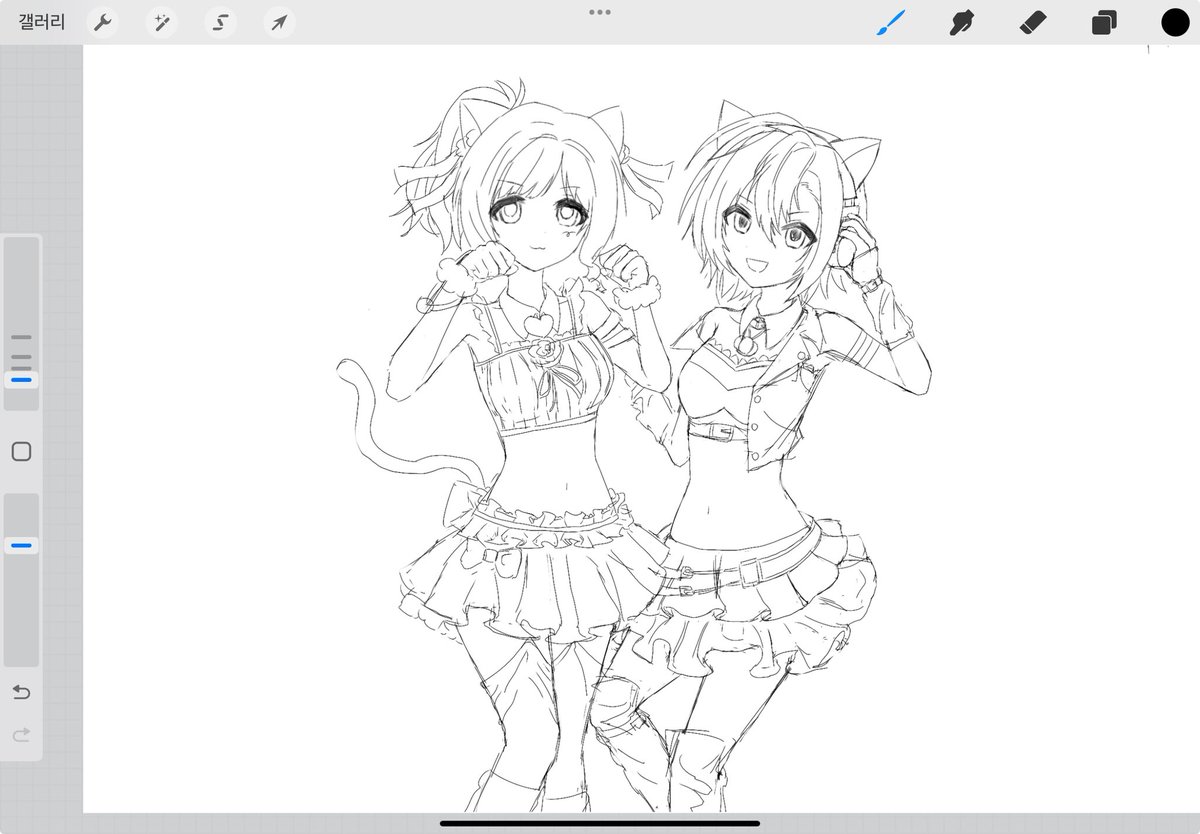Open the Layers panel
This screenshot has height=834, width=1200.
pos(1104,22)
